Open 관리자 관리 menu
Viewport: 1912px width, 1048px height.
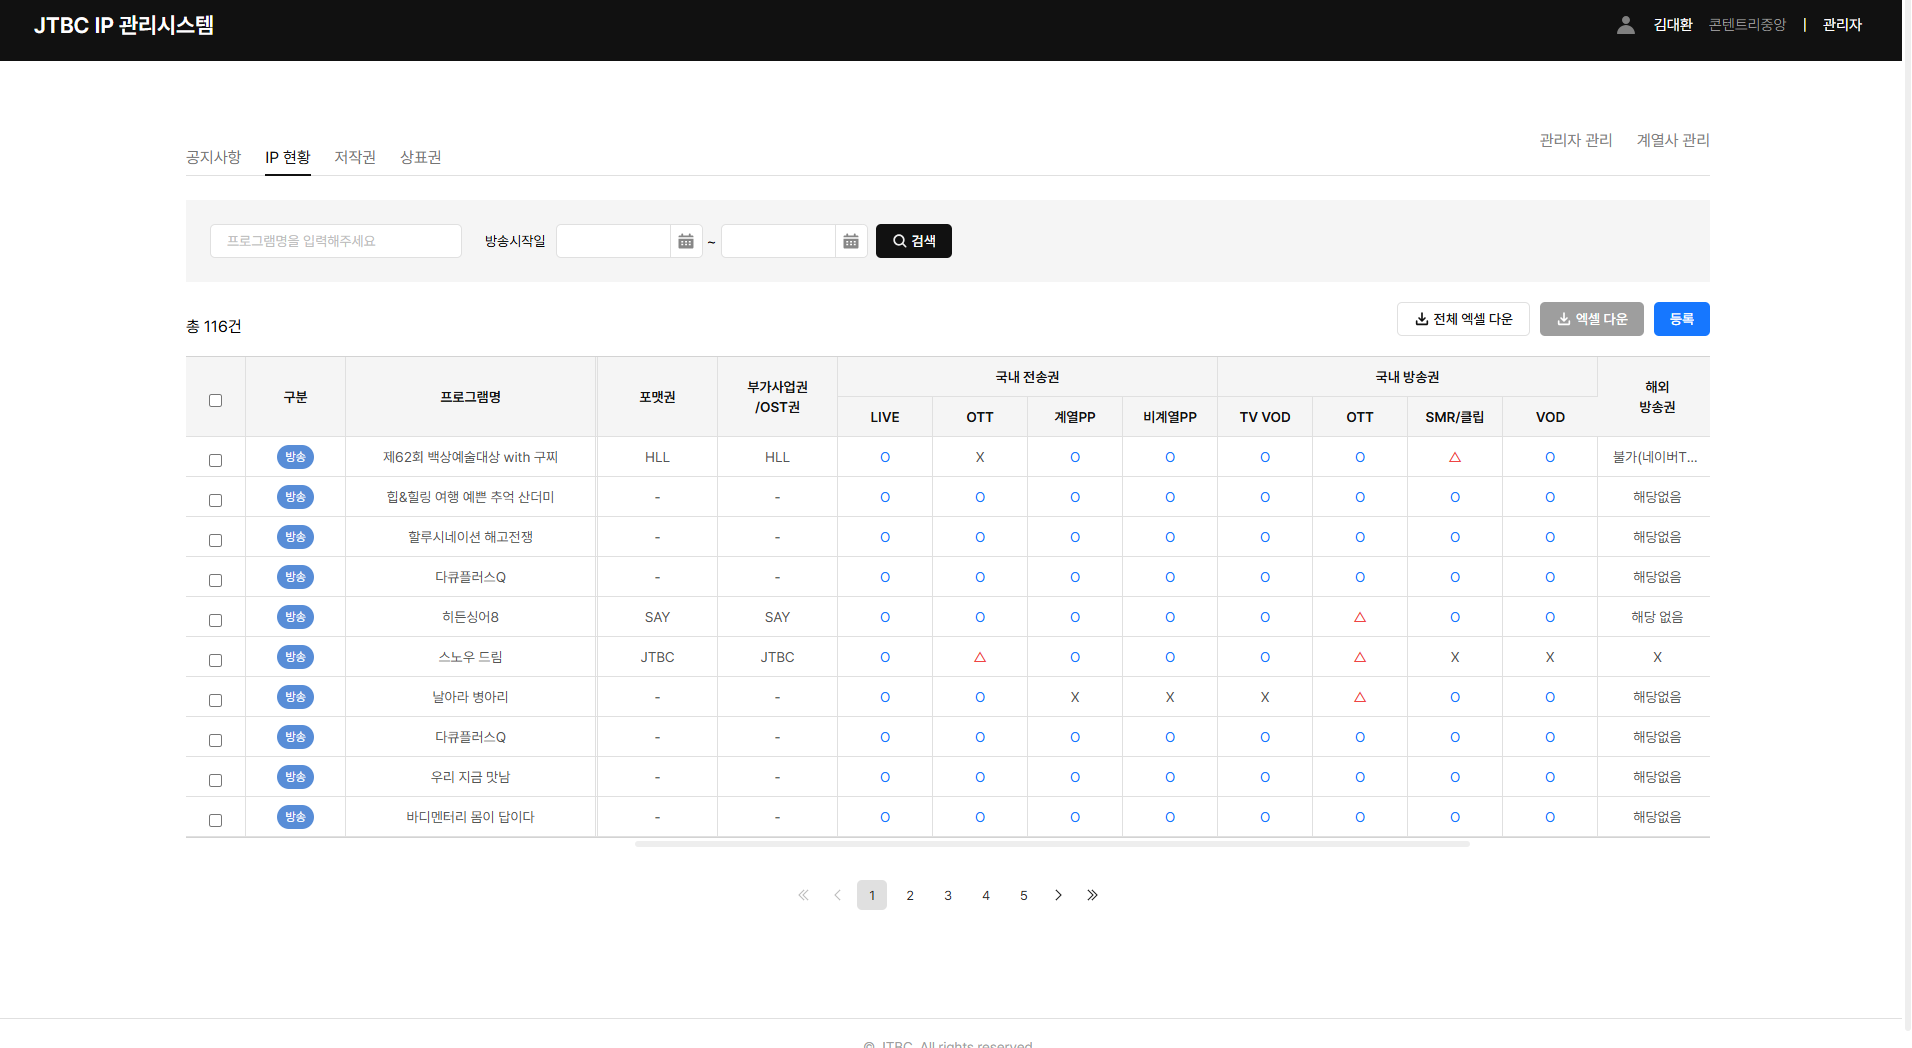point(1576,140)
